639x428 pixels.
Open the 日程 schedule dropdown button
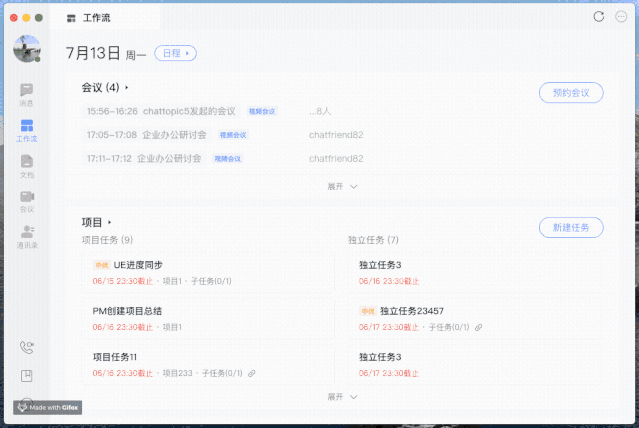point(175,53)
